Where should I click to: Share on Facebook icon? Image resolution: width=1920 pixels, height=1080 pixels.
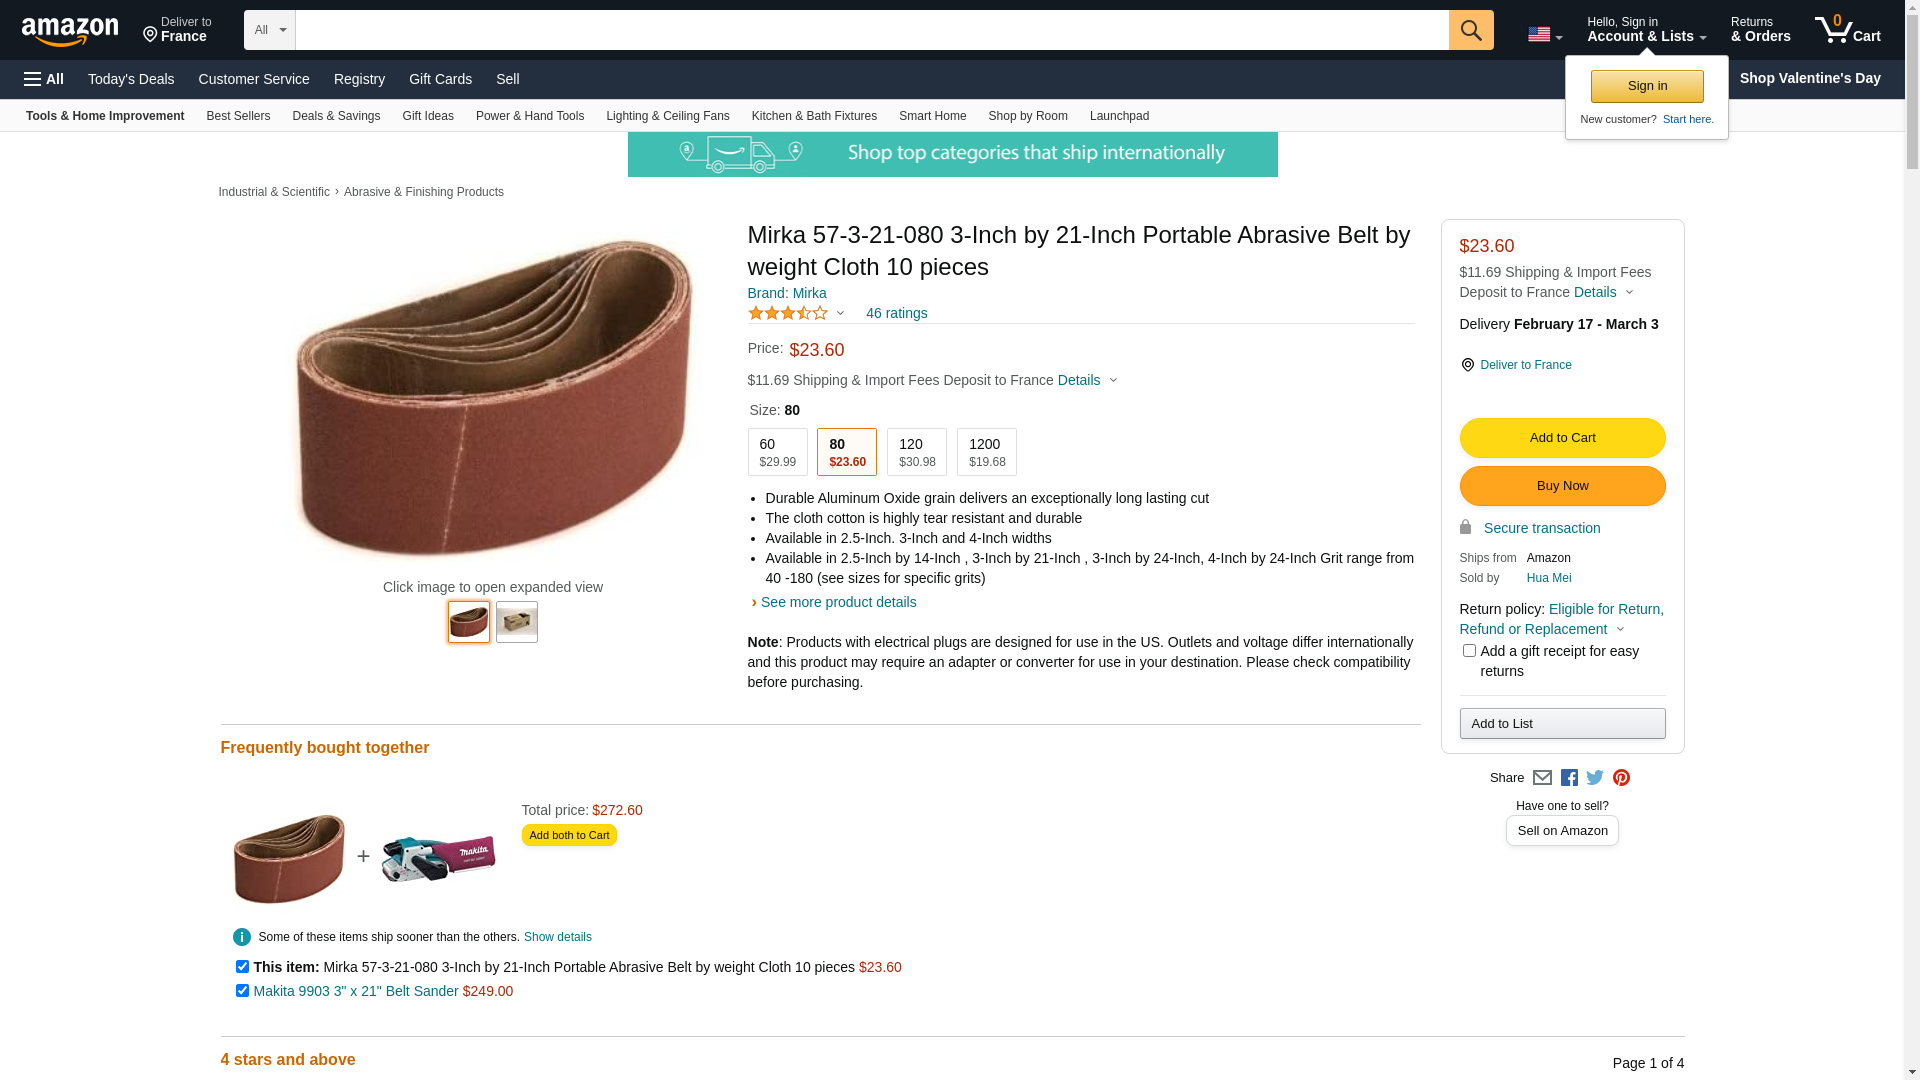click(x=1569, y=778)
